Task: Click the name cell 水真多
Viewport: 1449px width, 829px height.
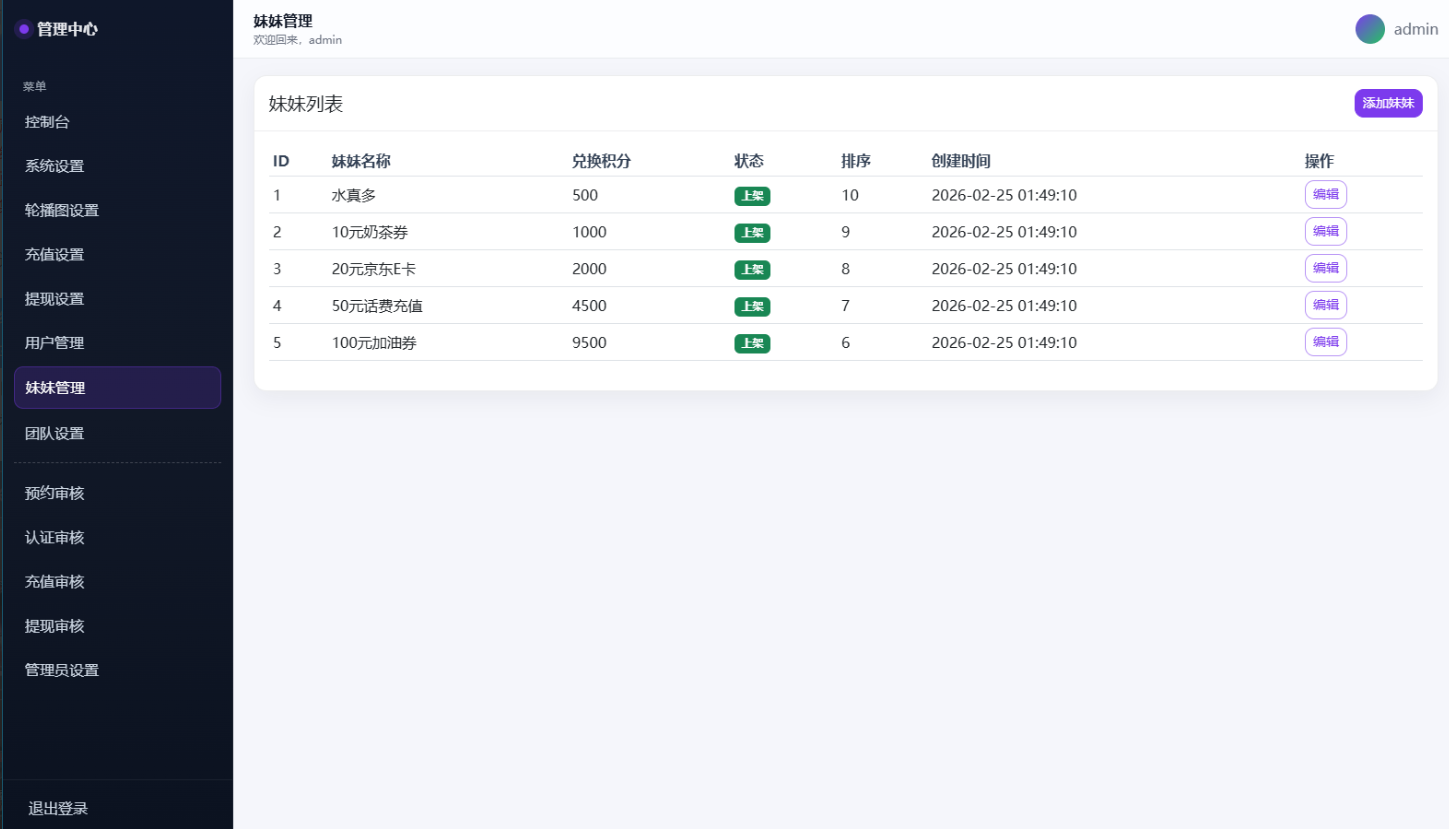Action: pyautogui.click(x=354, y=195)
